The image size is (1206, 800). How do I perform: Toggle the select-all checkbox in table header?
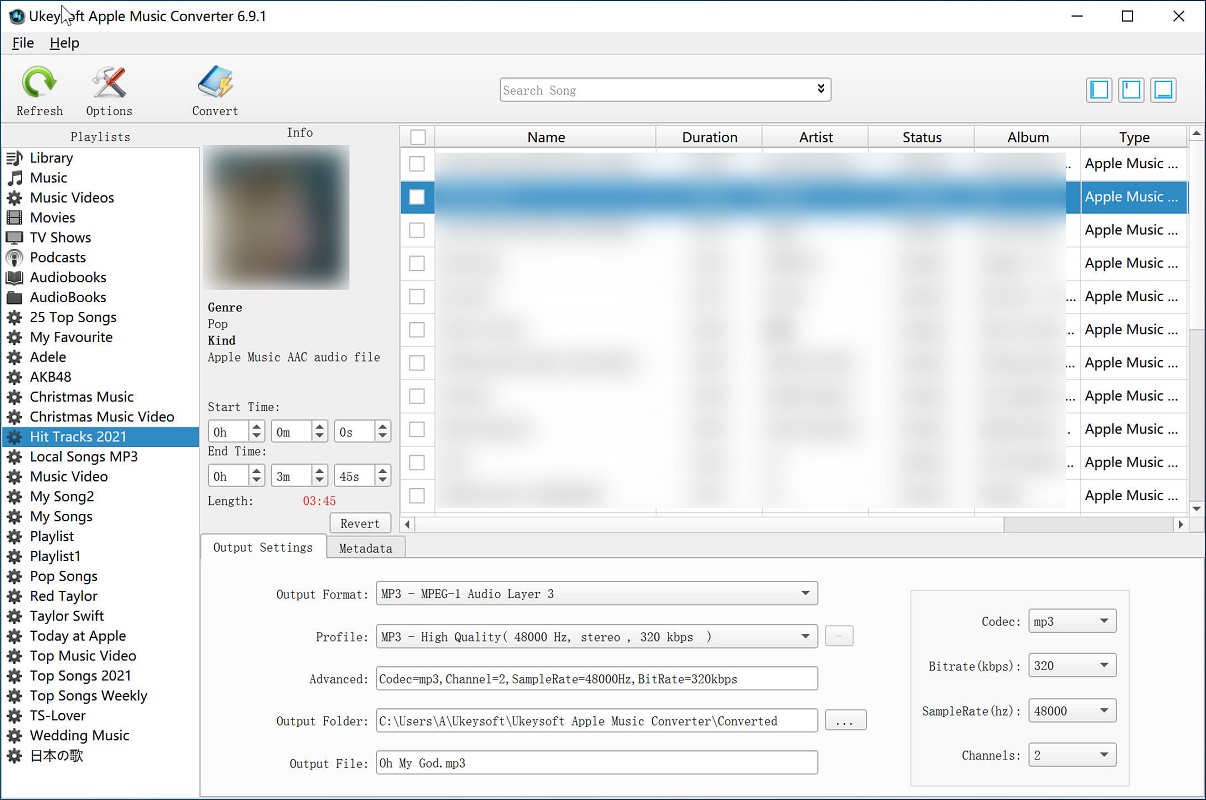[418, 137]
